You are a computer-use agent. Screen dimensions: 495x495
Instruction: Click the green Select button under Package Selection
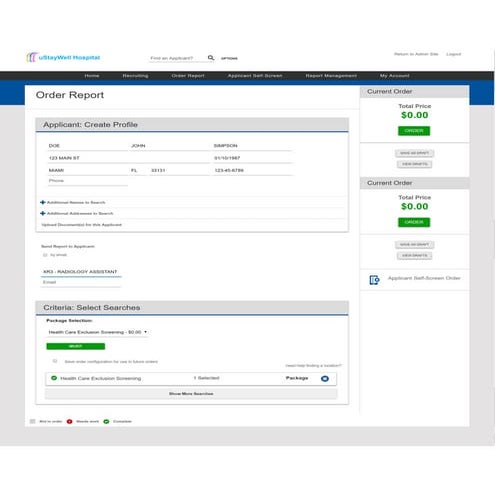point(75,346)
